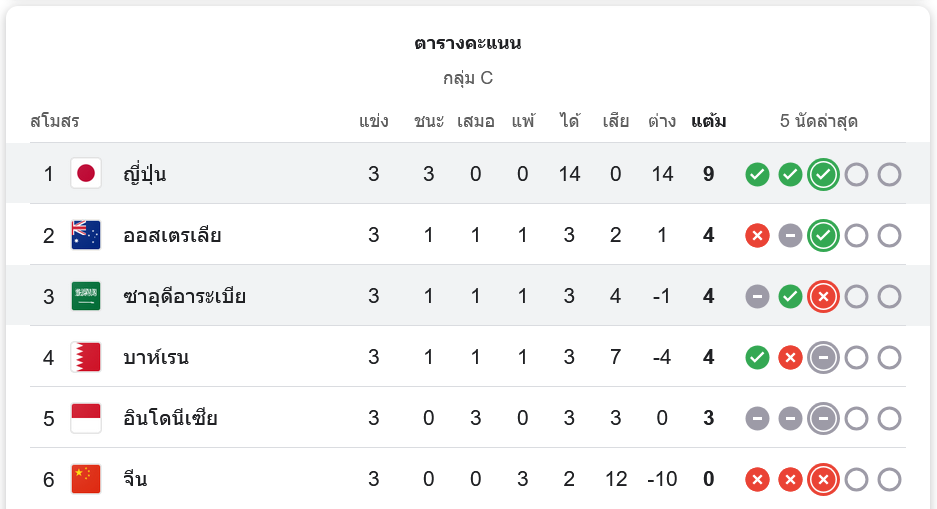
Task: Click China's flag icon
Action: pyautogui.click(x=86, y=479)
